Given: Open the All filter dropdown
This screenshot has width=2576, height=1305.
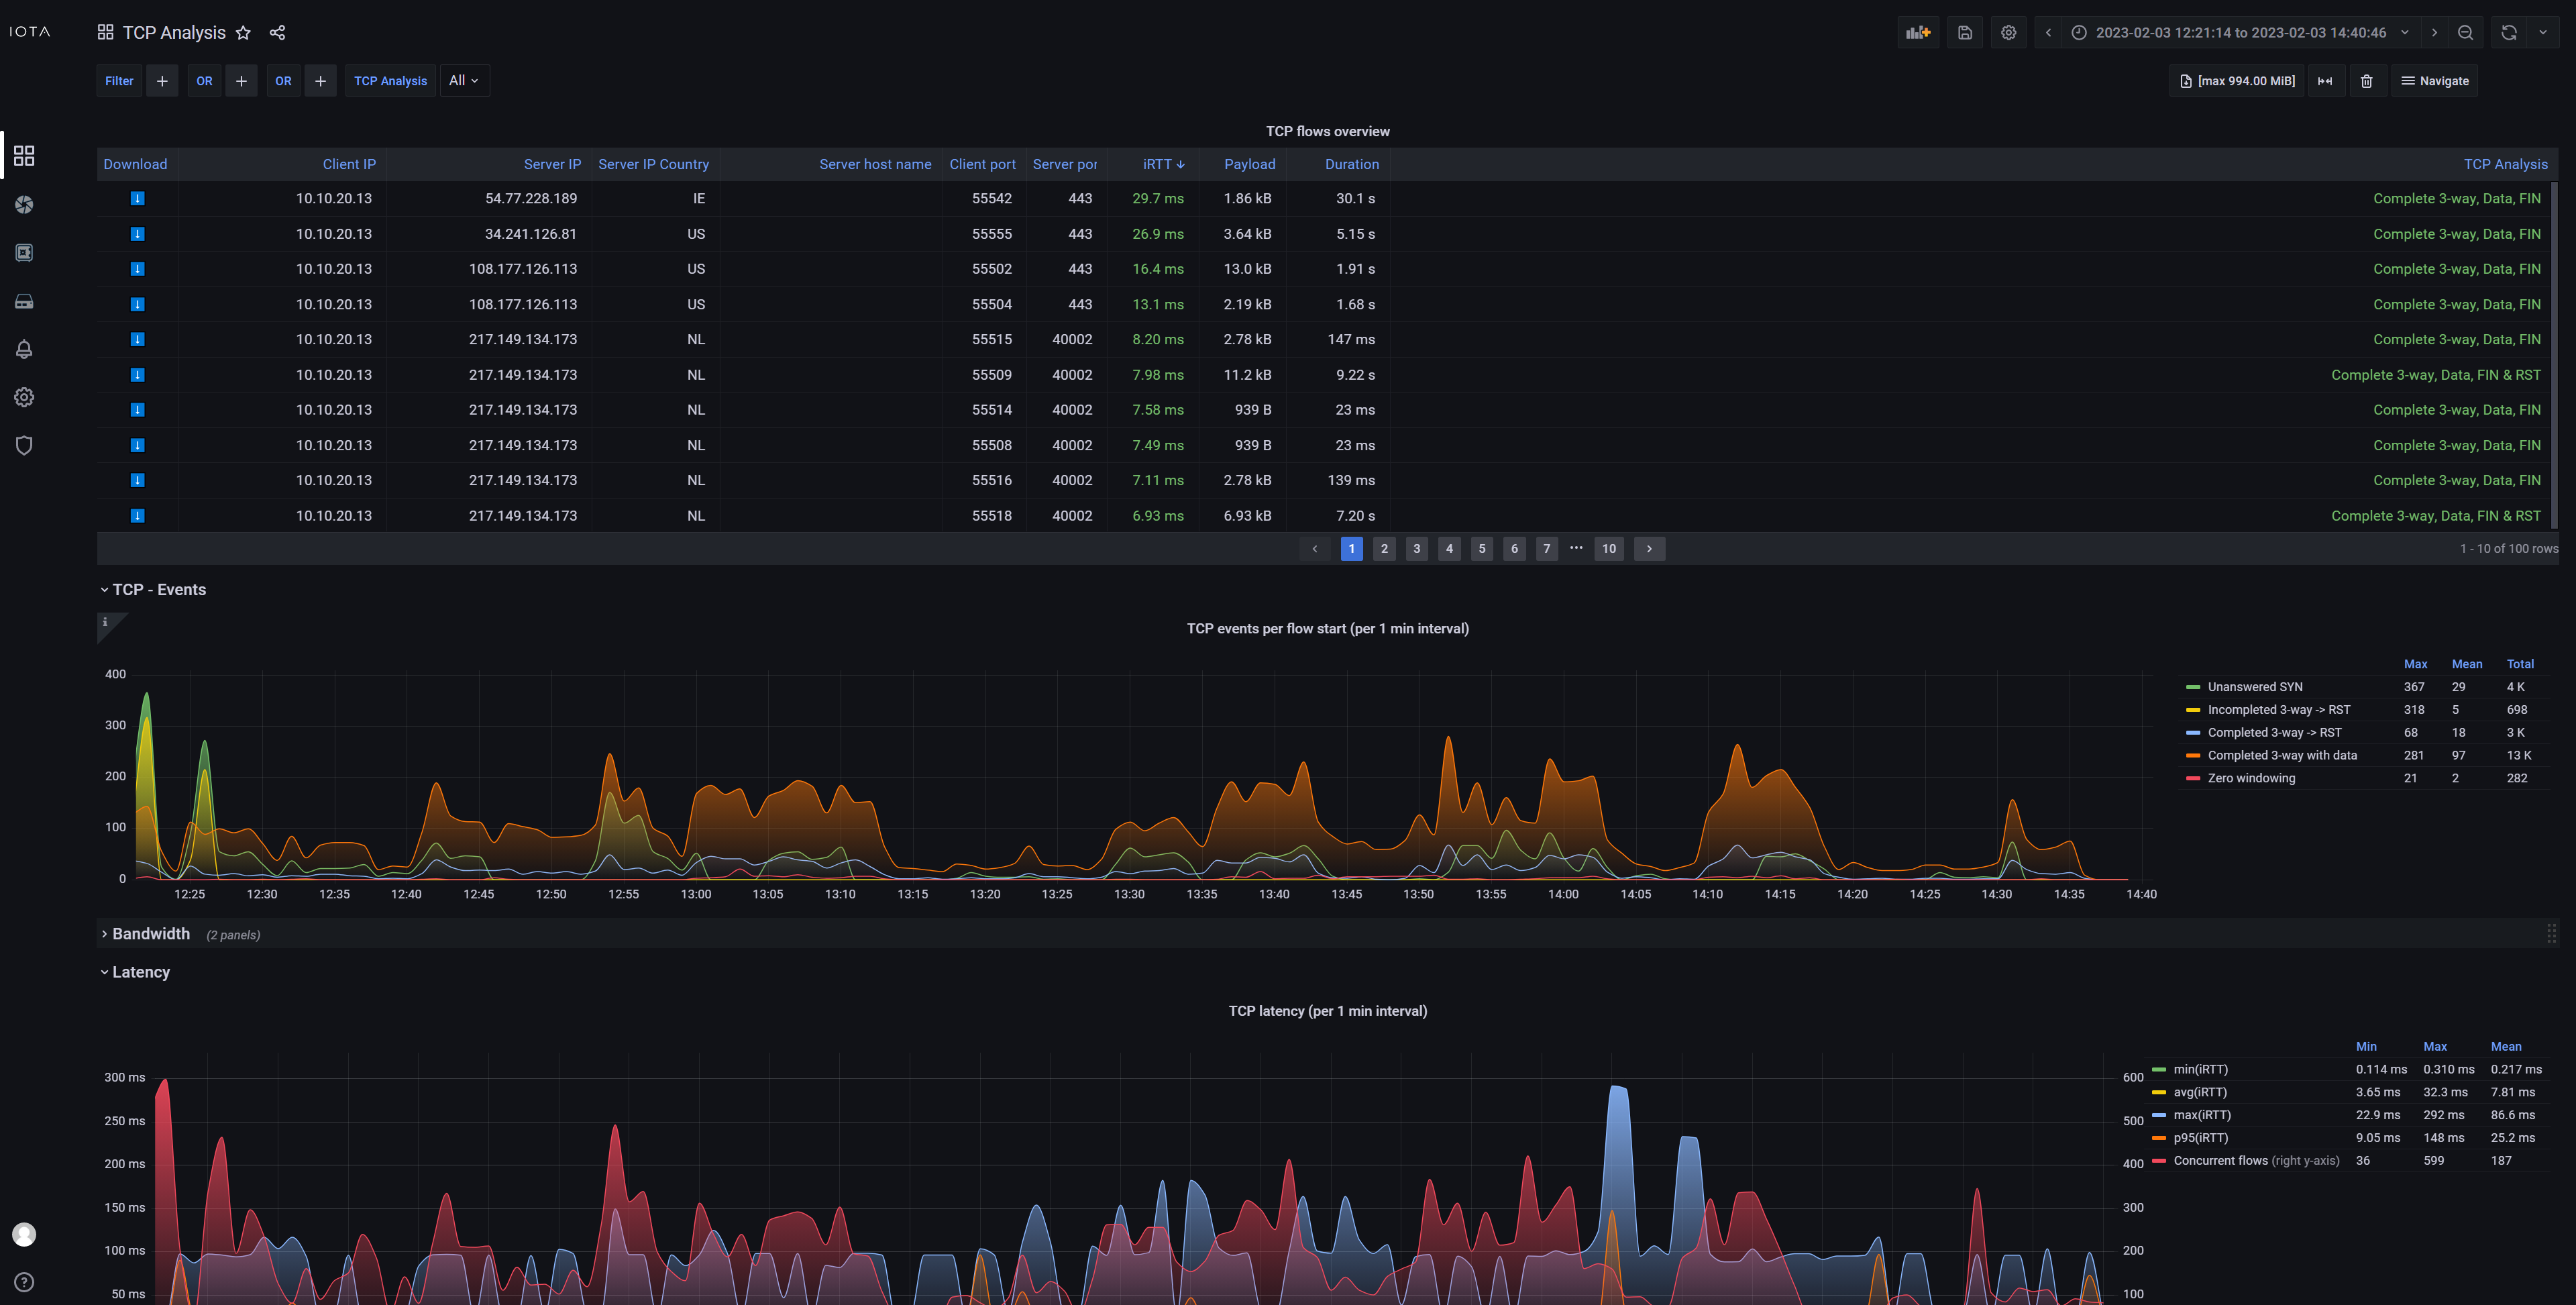Looking at the screenshot, I should click(464, 80).
